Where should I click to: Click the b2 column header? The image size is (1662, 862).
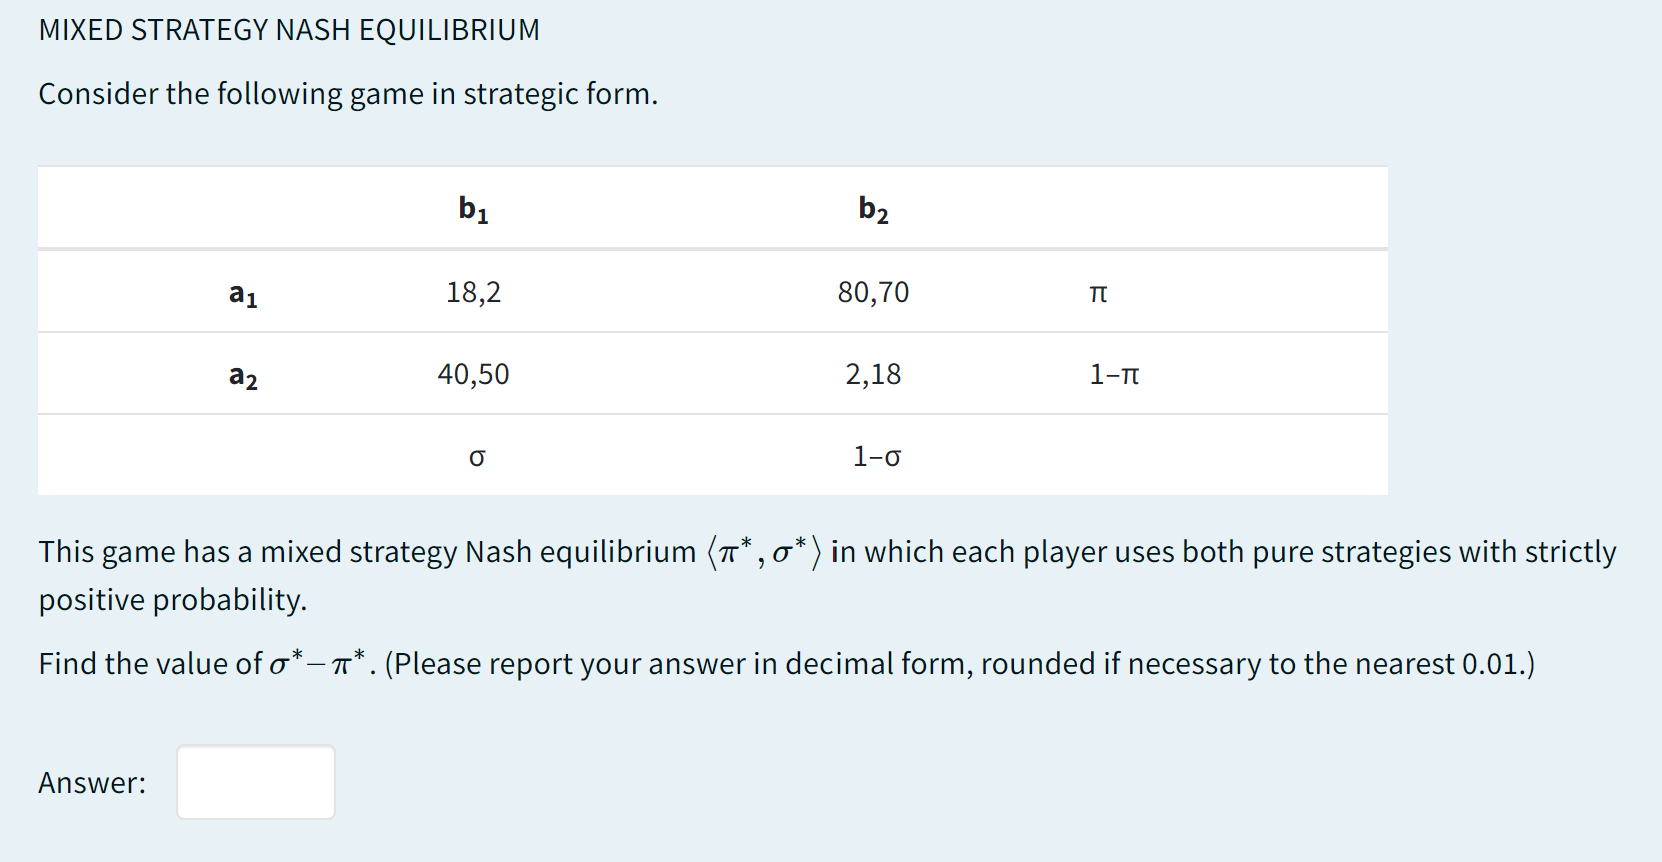pos(870,208)
